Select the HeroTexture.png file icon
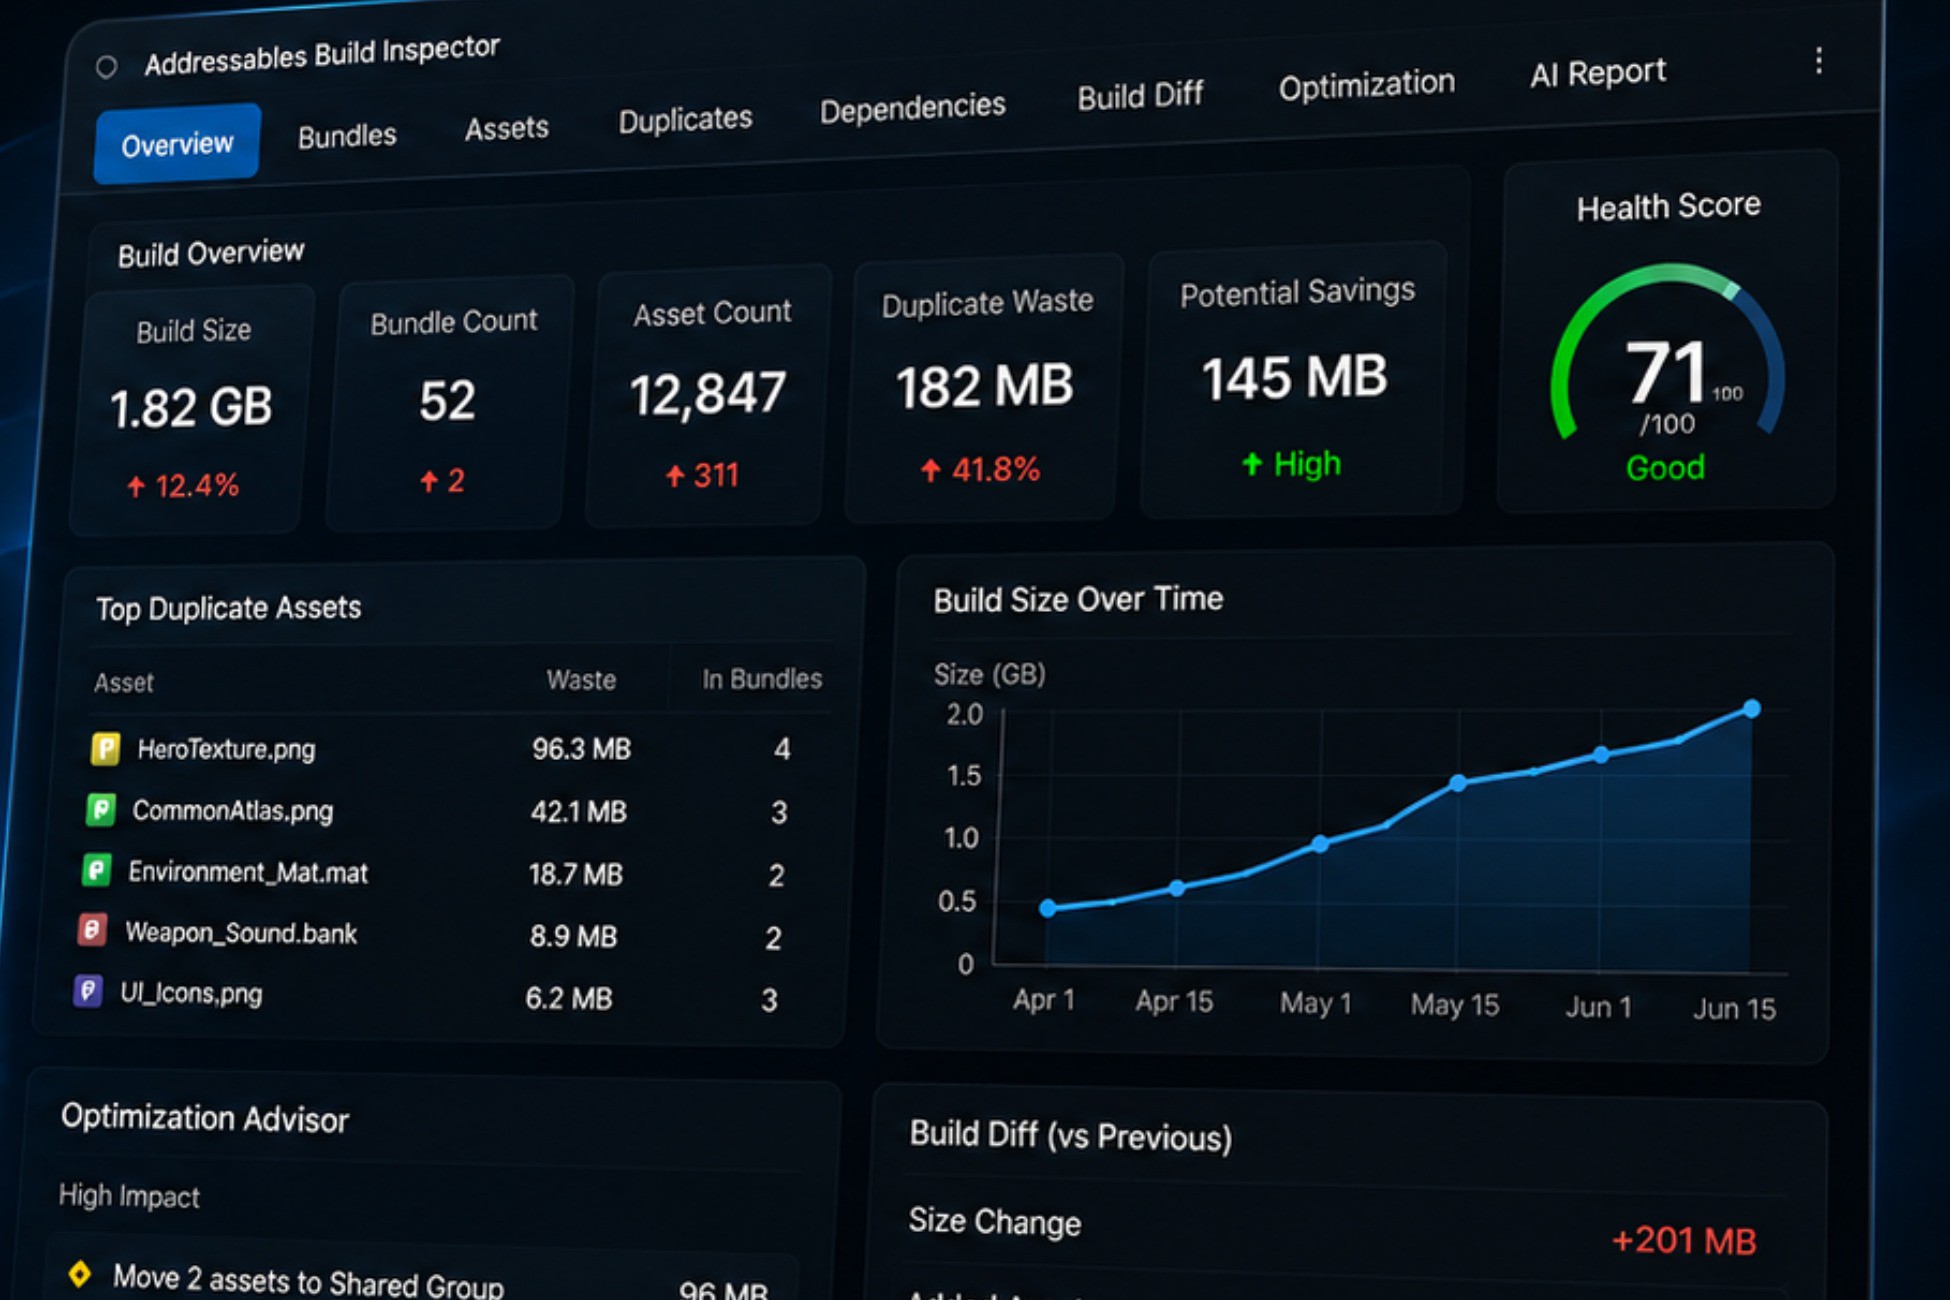 [x=105, y=748]
